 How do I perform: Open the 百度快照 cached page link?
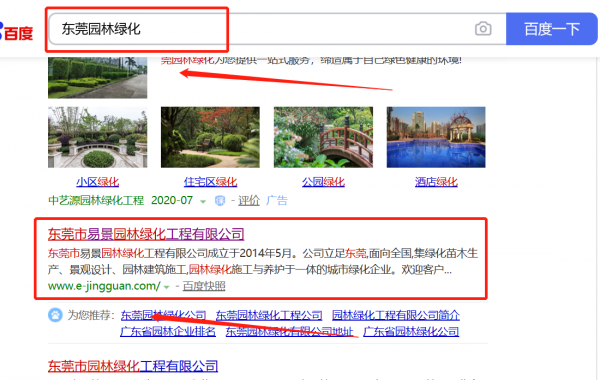pyautogui.click(x=204, y=286)
